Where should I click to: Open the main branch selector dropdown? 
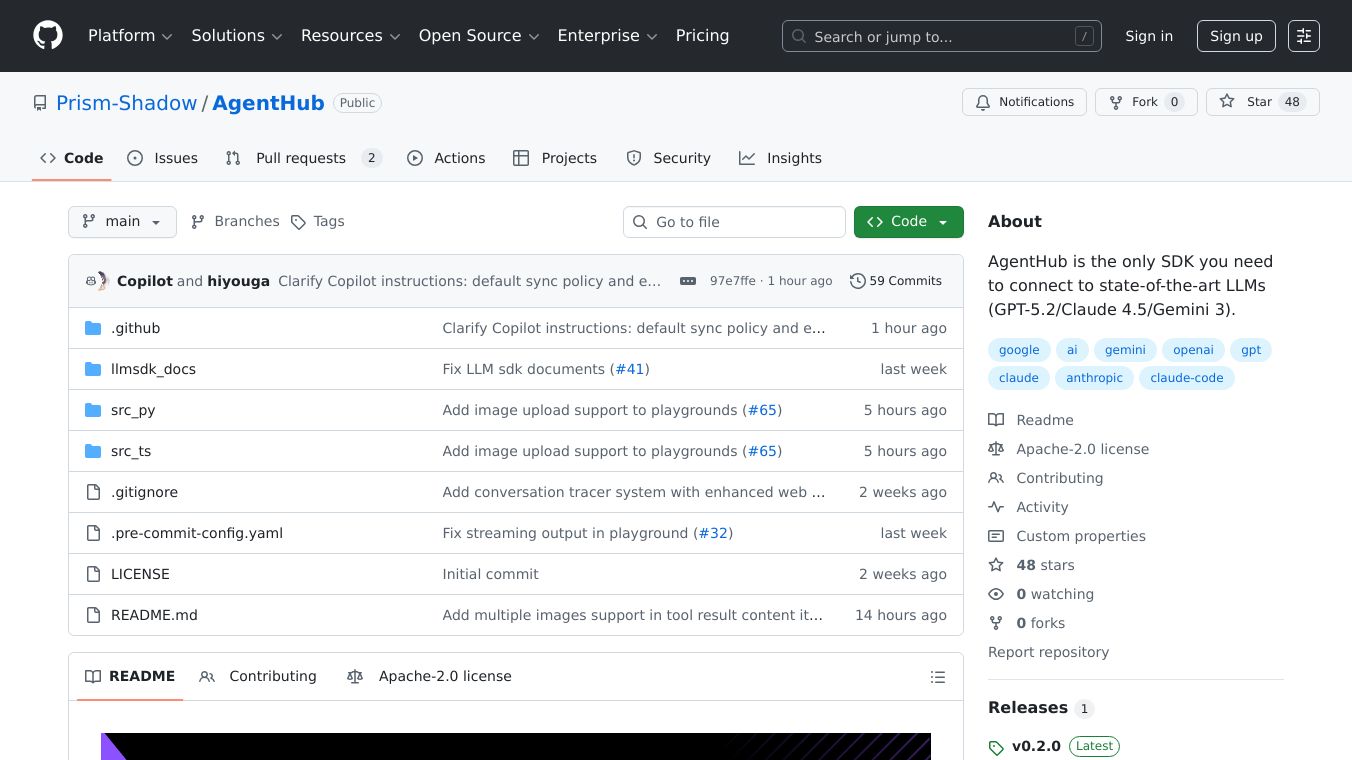point(122,222)
